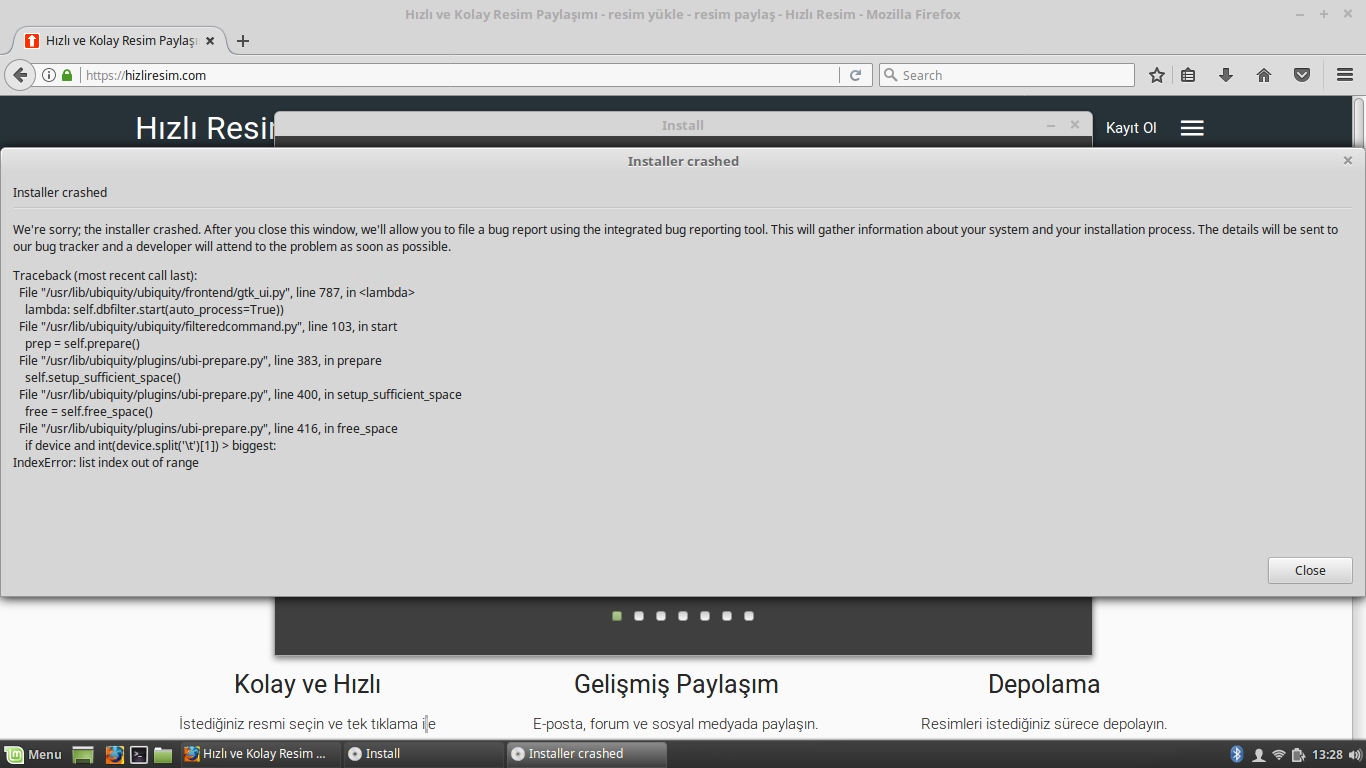Click the Hızlı Resim site logo

tap(205, 128)
